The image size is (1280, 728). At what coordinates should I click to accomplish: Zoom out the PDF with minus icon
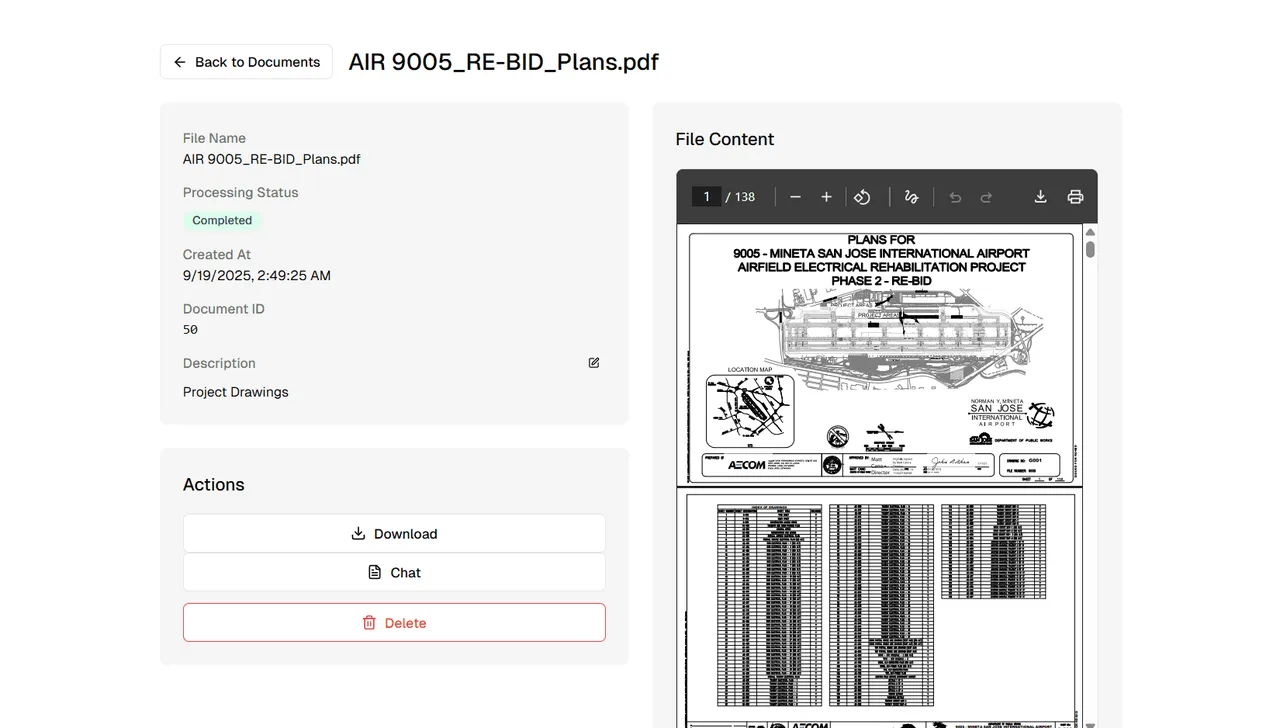coord(795,197)
